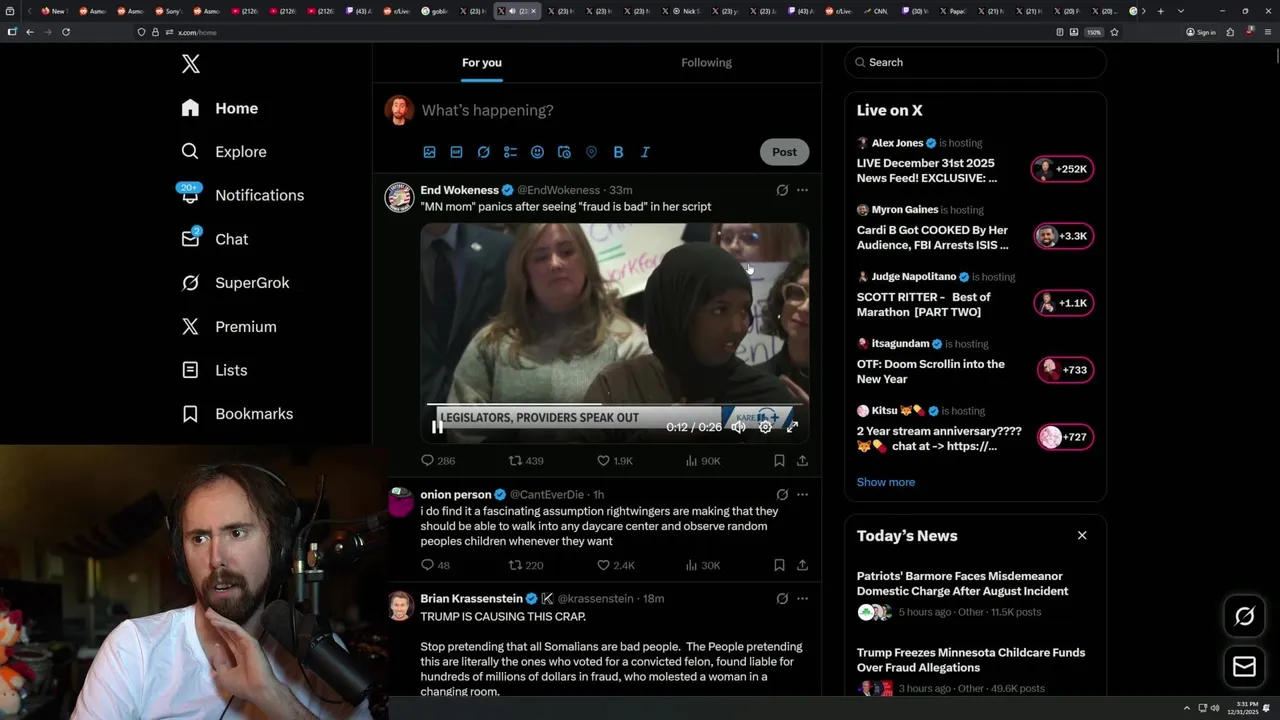Click Grok icon on onion person post
Viewport: 1280px width, 720px height.
click(782, 494)
